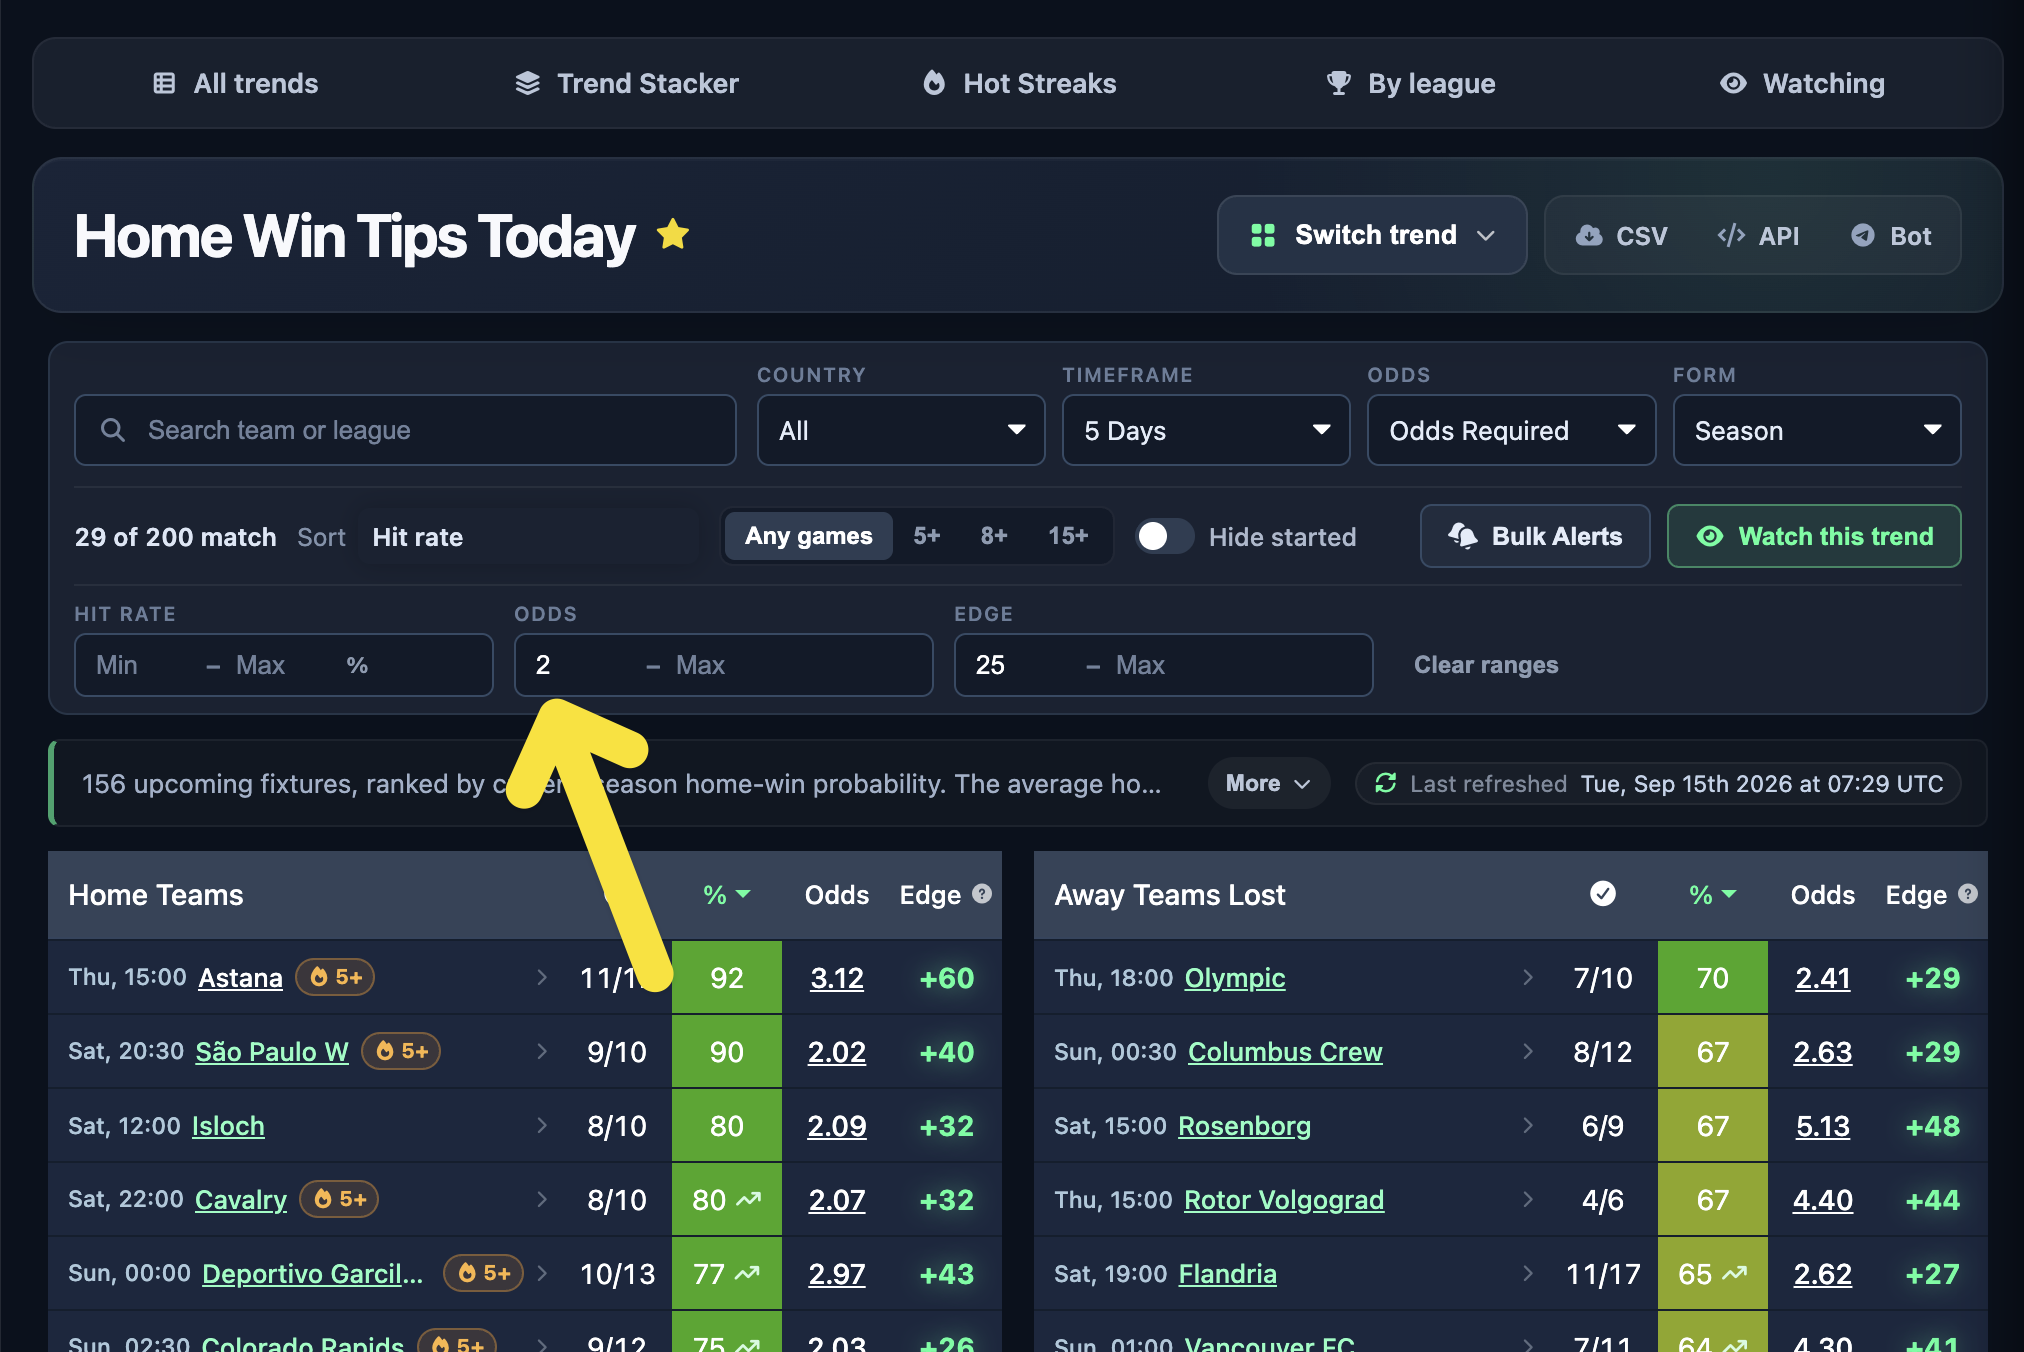
Task: Click the 5+ flame badge next to São Paulo W
Action: tap(401, 1051)
